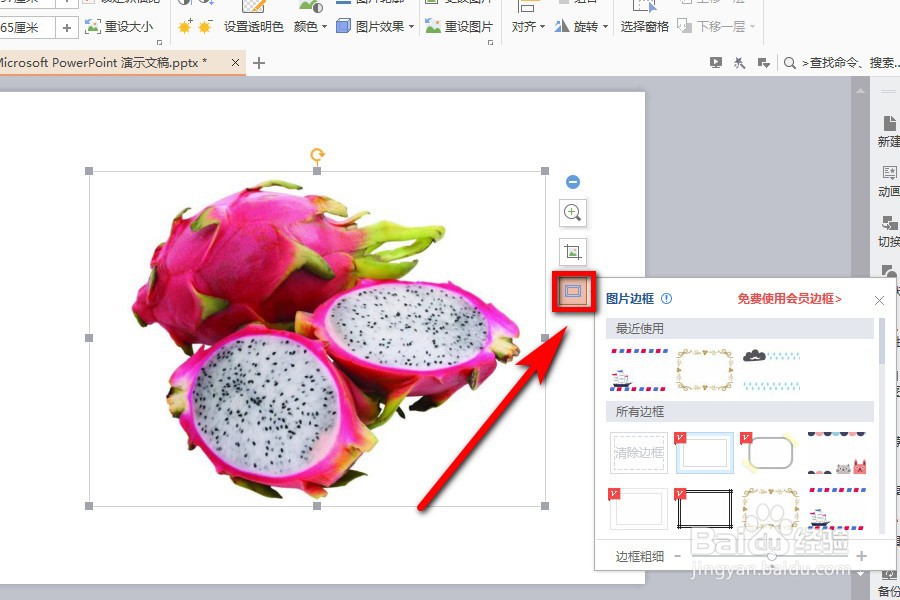Image resolution: width=900 pixels, height=600 pixels.
Task: Select the rounded gray tape border
Action: pos(771,452)
